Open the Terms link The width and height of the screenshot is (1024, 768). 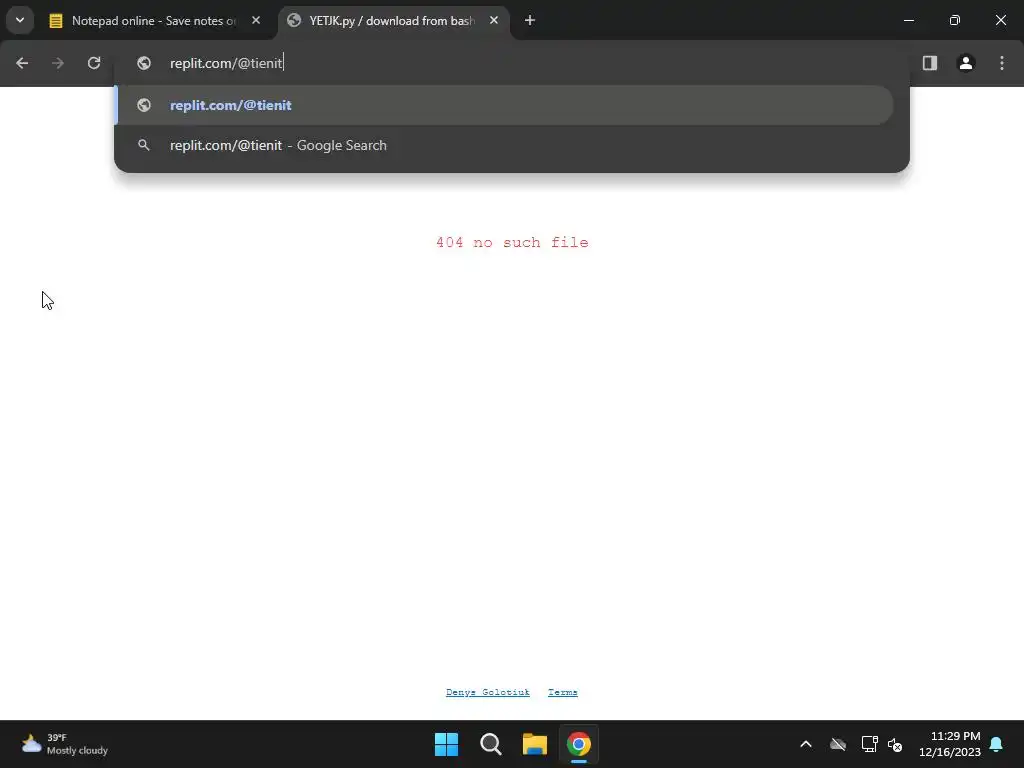563,692
